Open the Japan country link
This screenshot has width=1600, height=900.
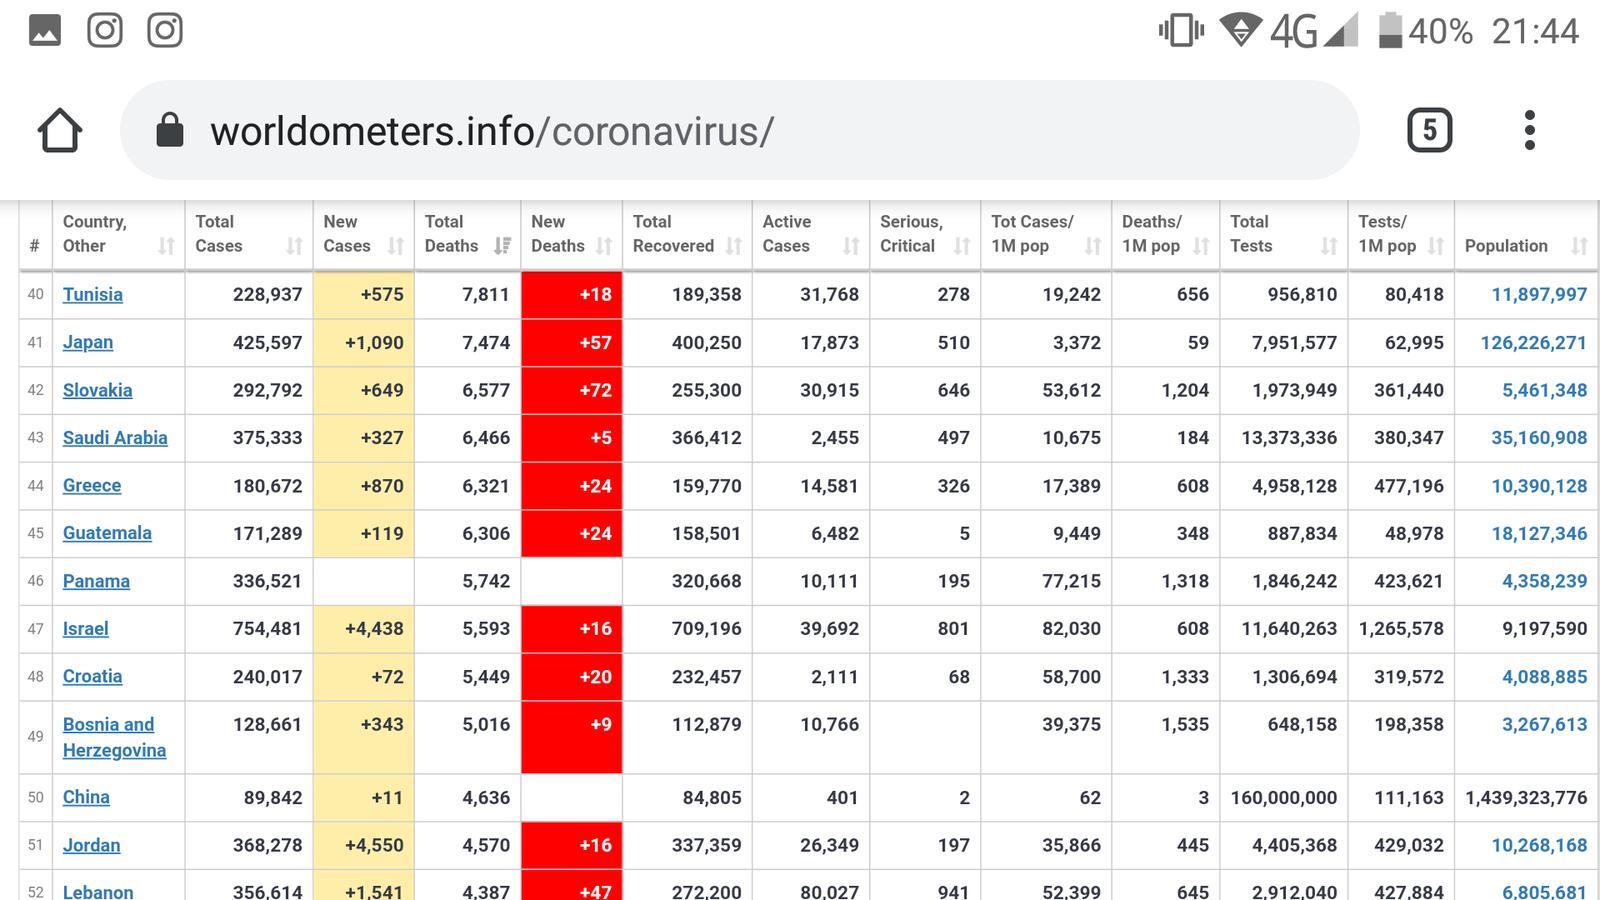tap(88, 342)
